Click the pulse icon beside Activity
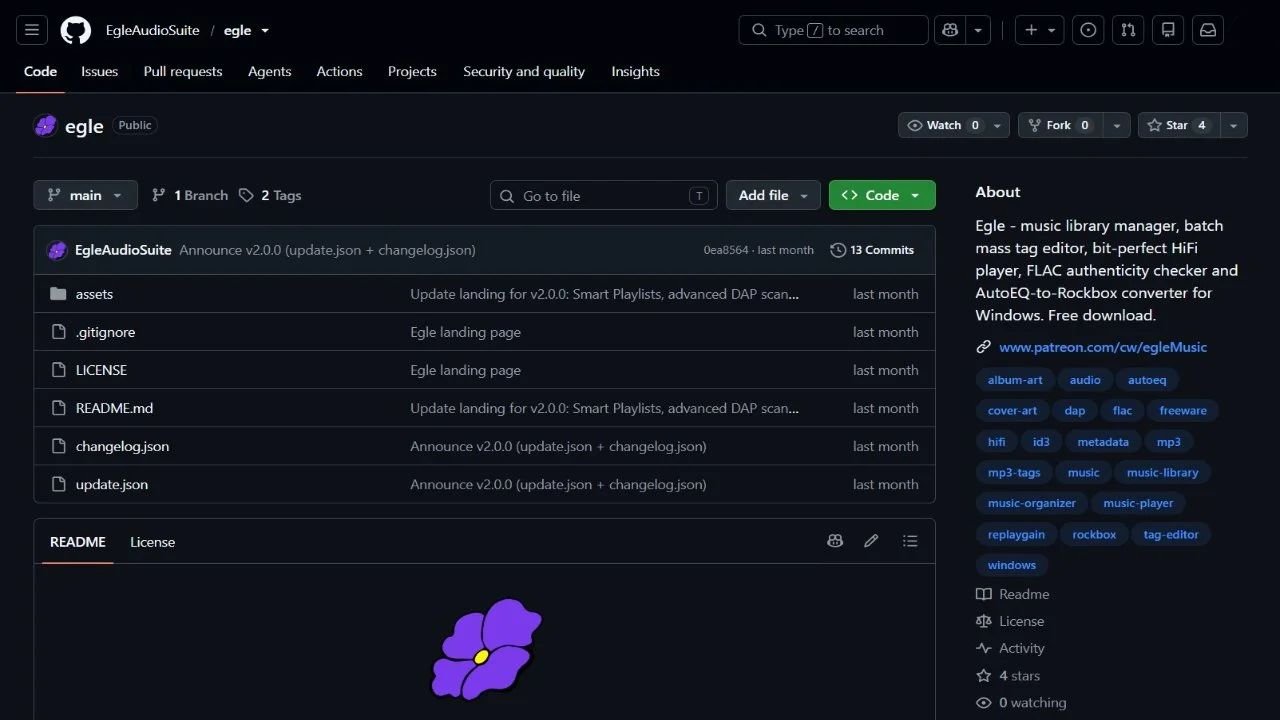Viewport: 1280px width, 720px height. 984,648
